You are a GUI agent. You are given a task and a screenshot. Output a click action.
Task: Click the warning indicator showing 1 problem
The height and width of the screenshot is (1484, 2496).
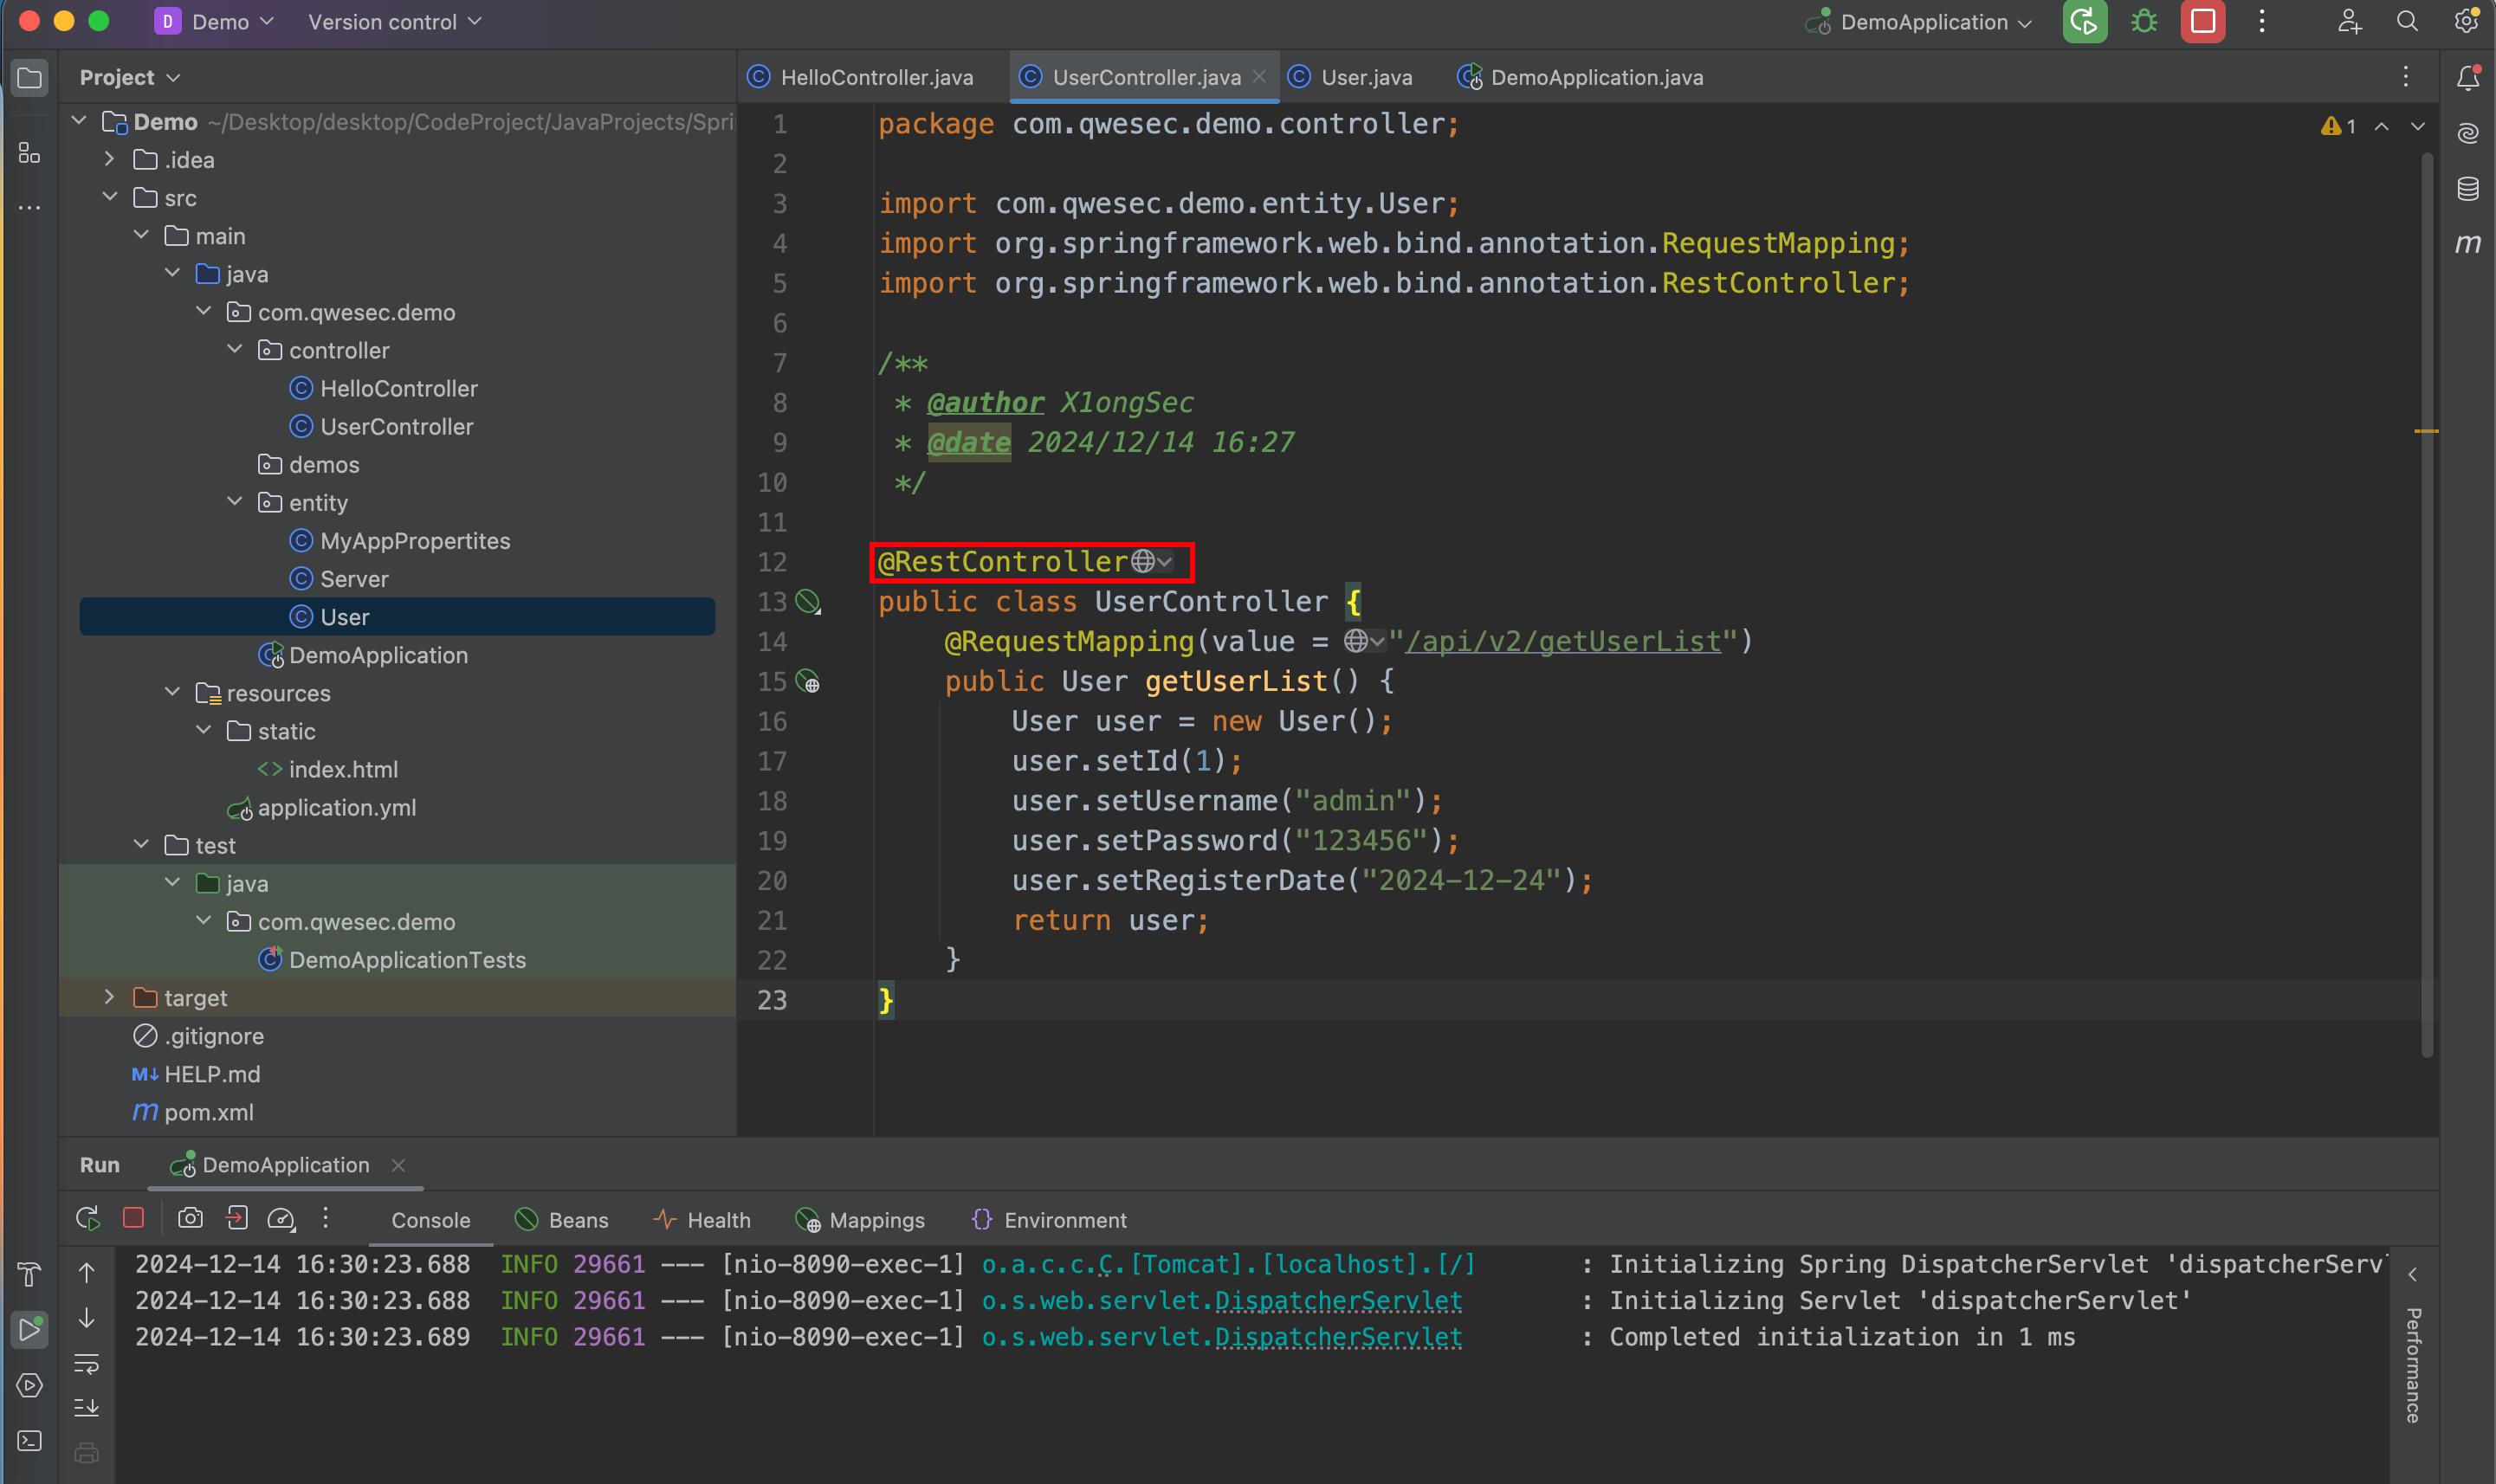point(2338,126)
